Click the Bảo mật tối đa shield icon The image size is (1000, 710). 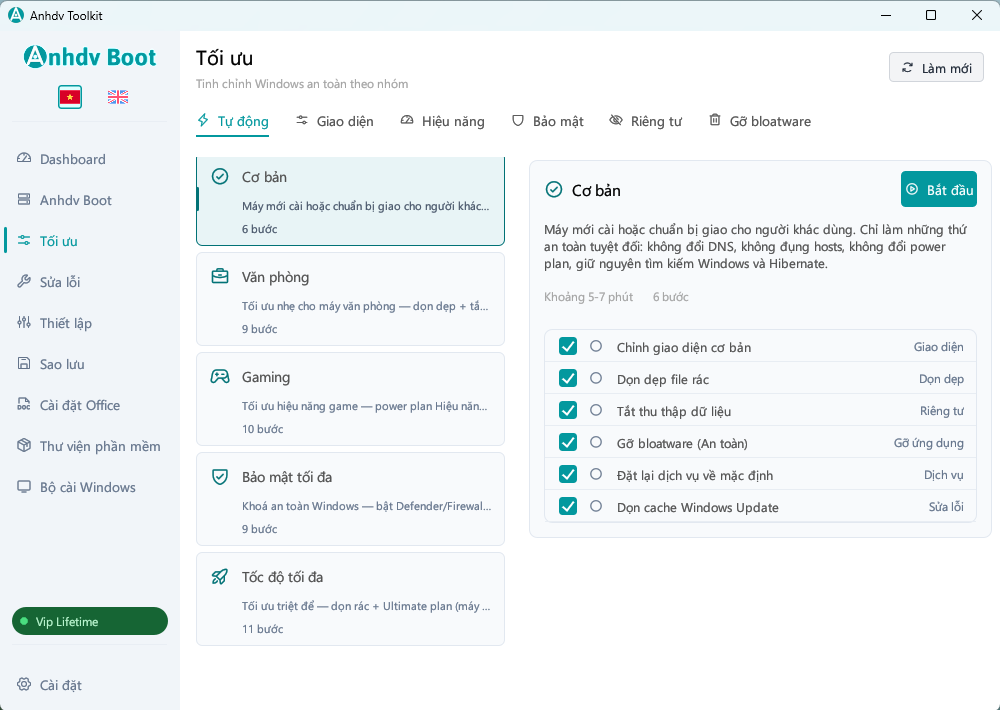[x=220, y=477]
